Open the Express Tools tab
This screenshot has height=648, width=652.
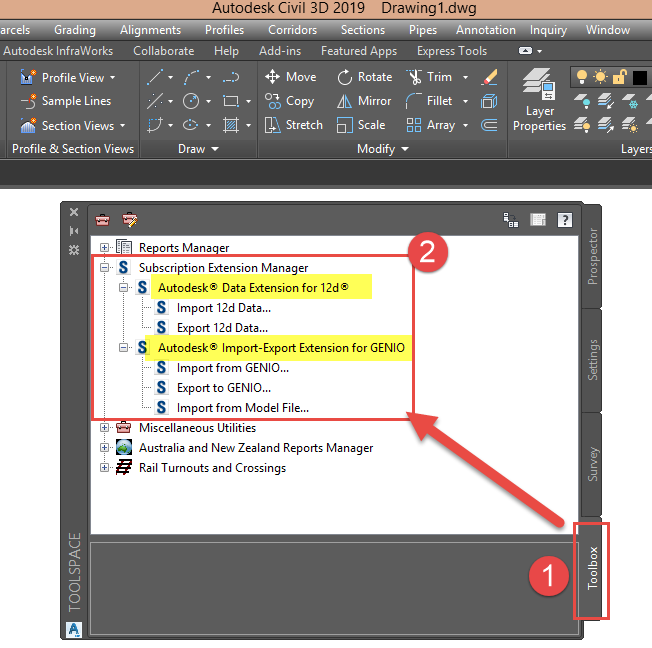click(x=452, y=51)
